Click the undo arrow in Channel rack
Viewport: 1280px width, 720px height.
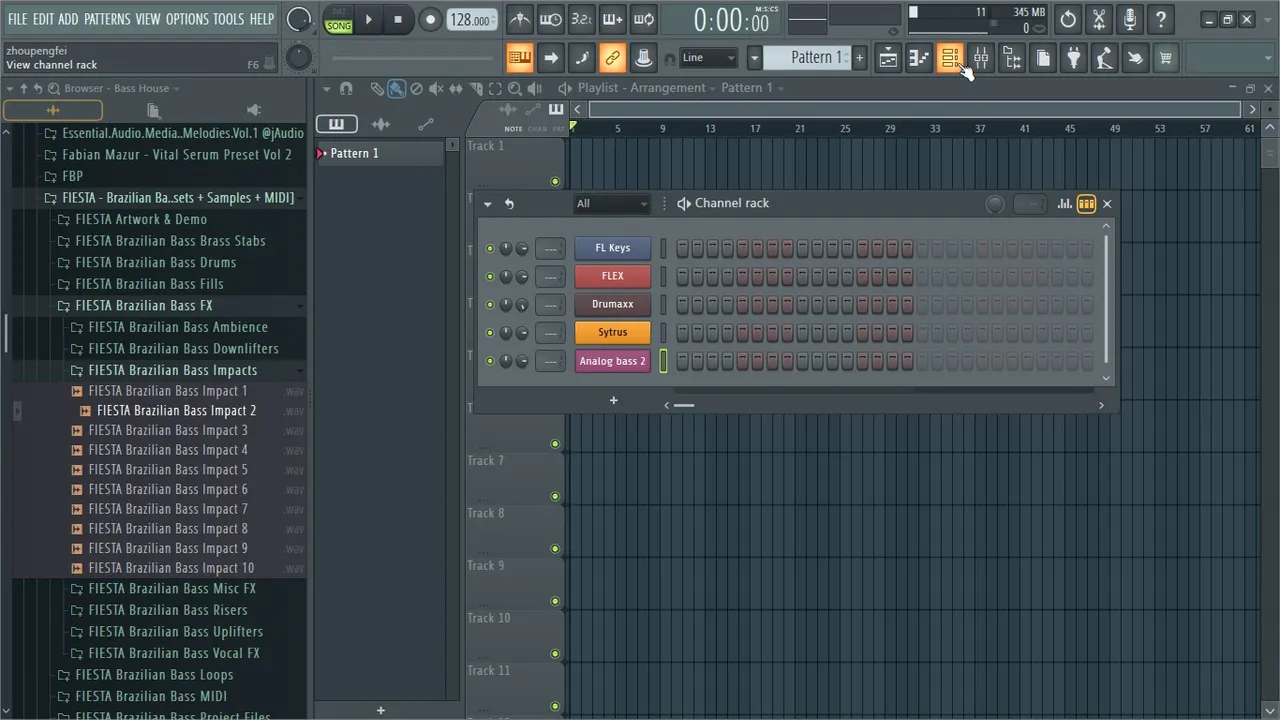pyautogui.click(x=509, y=204)
